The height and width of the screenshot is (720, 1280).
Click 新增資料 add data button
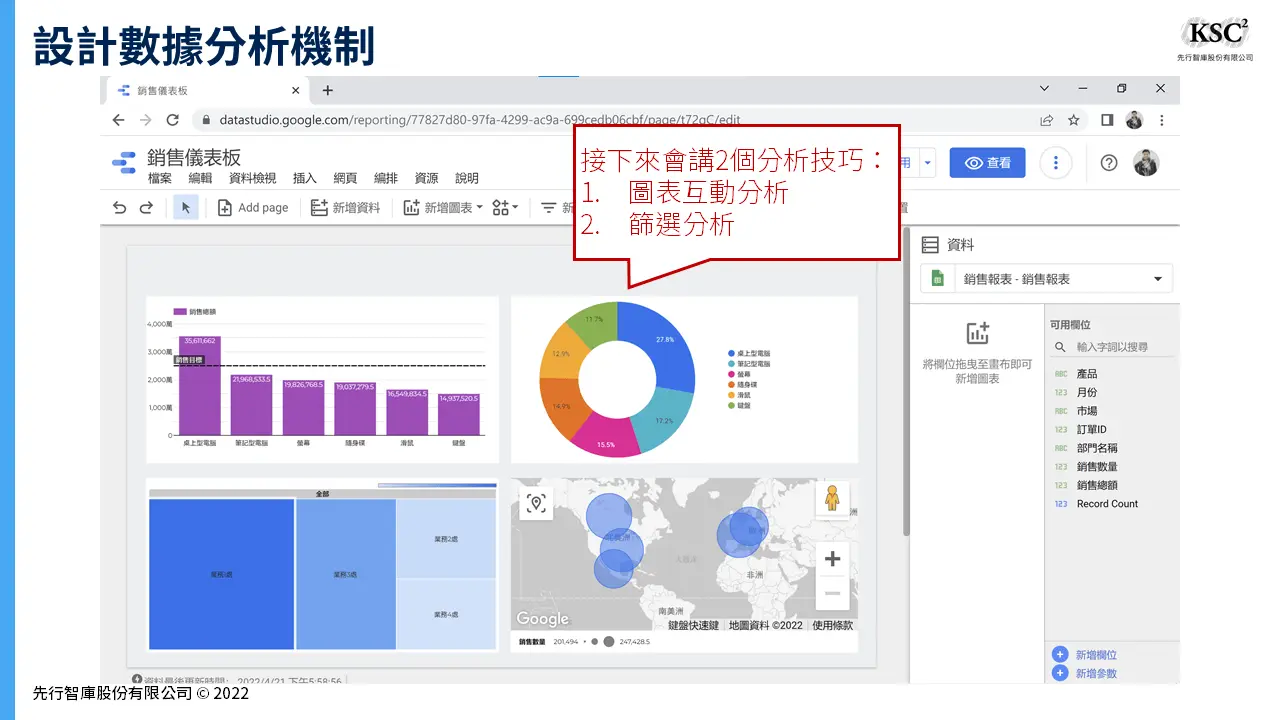(345, 207)
